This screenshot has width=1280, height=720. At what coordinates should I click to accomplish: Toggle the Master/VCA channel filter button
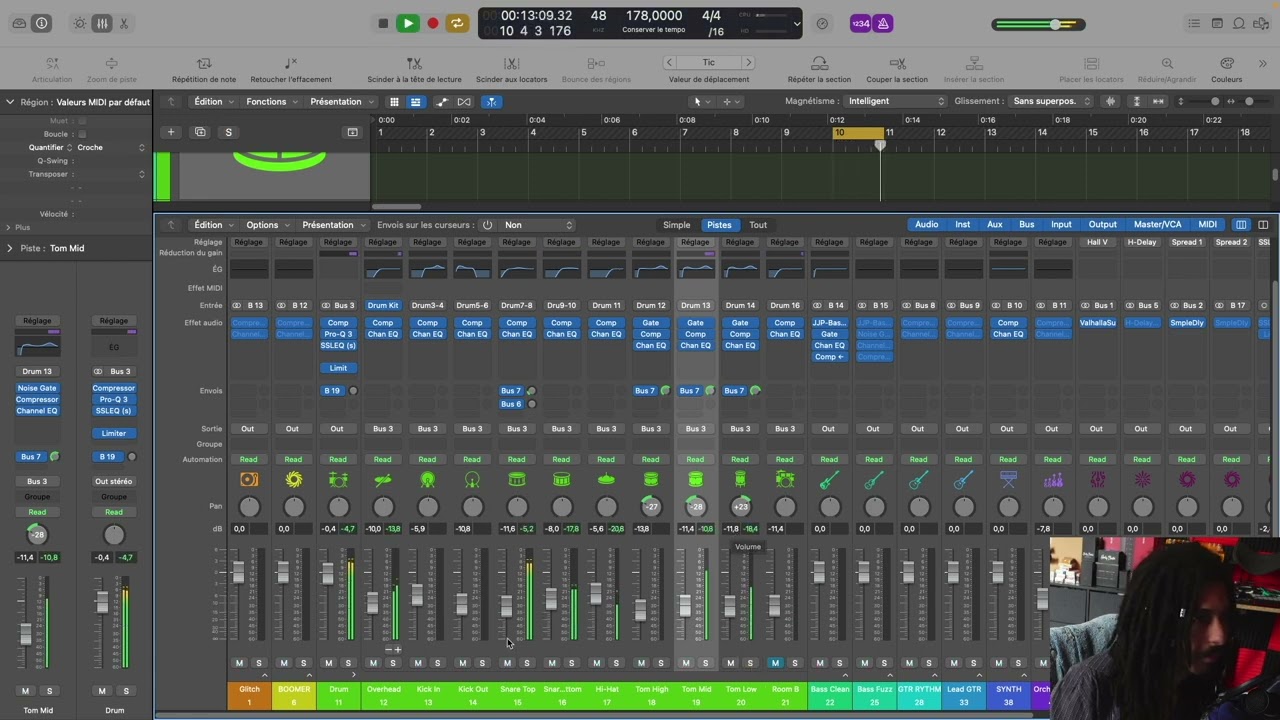pyautogui.click(x=1157, y=225)
